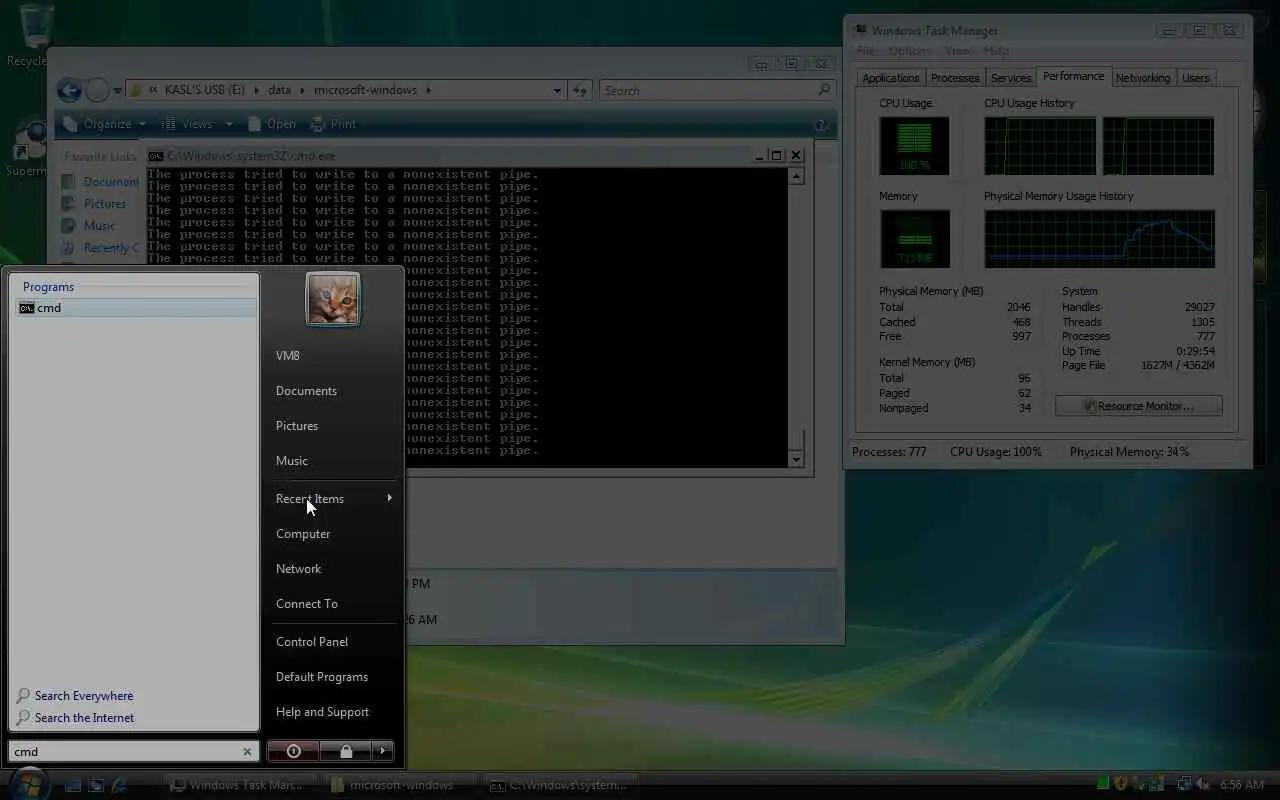Open VM8 user folder from Start menu
This screenshot has height=800, width=1280.
point(288,356)
